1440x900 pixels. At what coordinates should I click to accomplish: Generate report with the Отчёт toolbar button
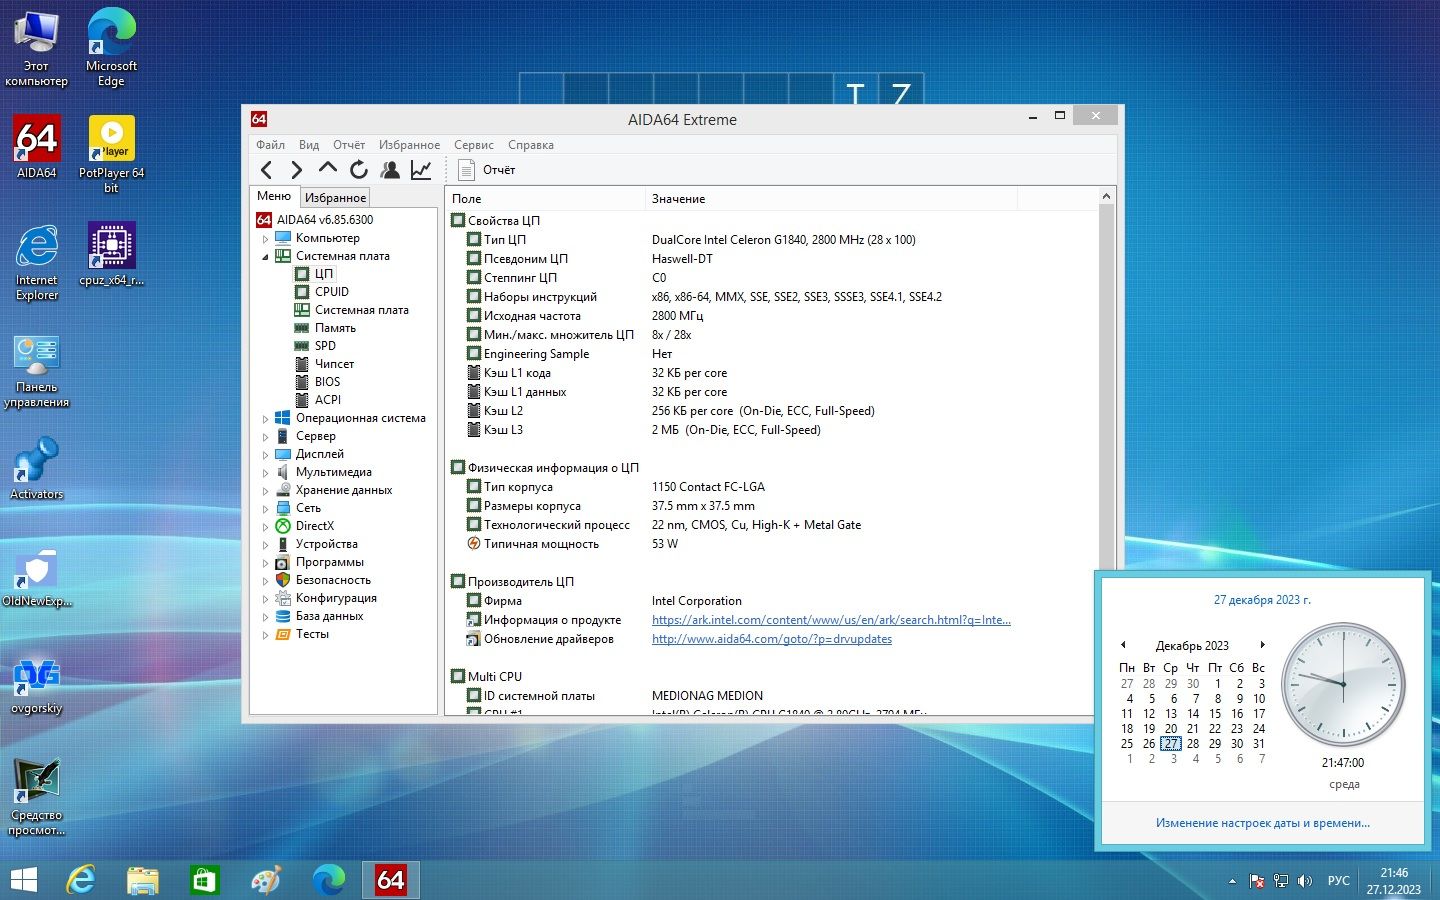coord(487,170)
